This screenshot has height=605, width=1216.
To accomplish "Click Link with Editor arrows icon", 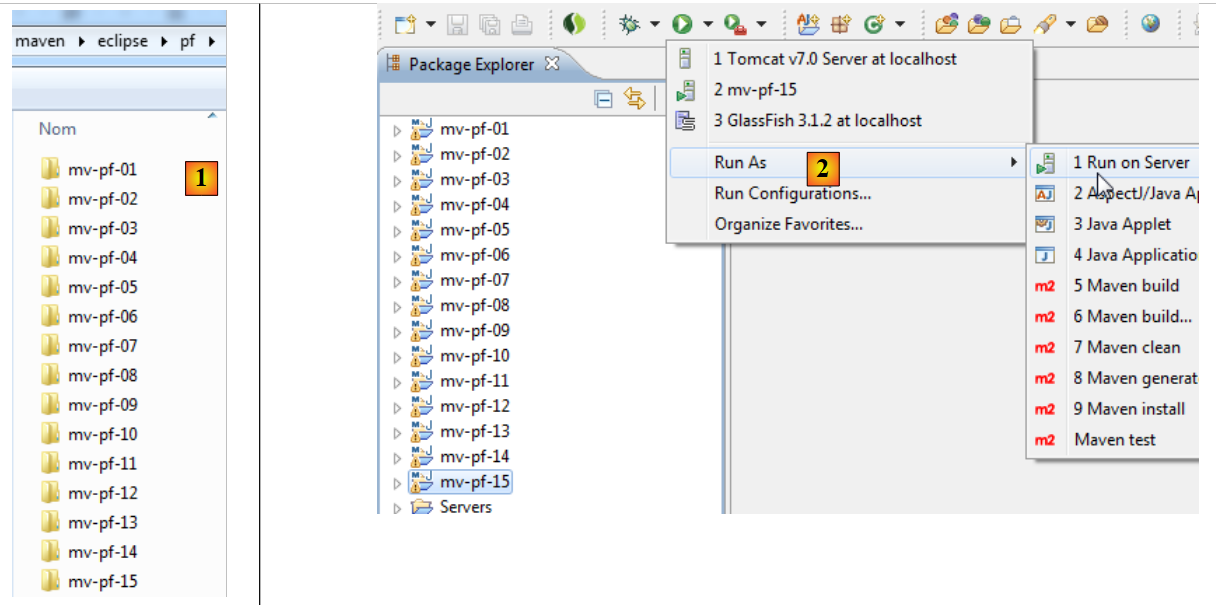I will 633,98.
